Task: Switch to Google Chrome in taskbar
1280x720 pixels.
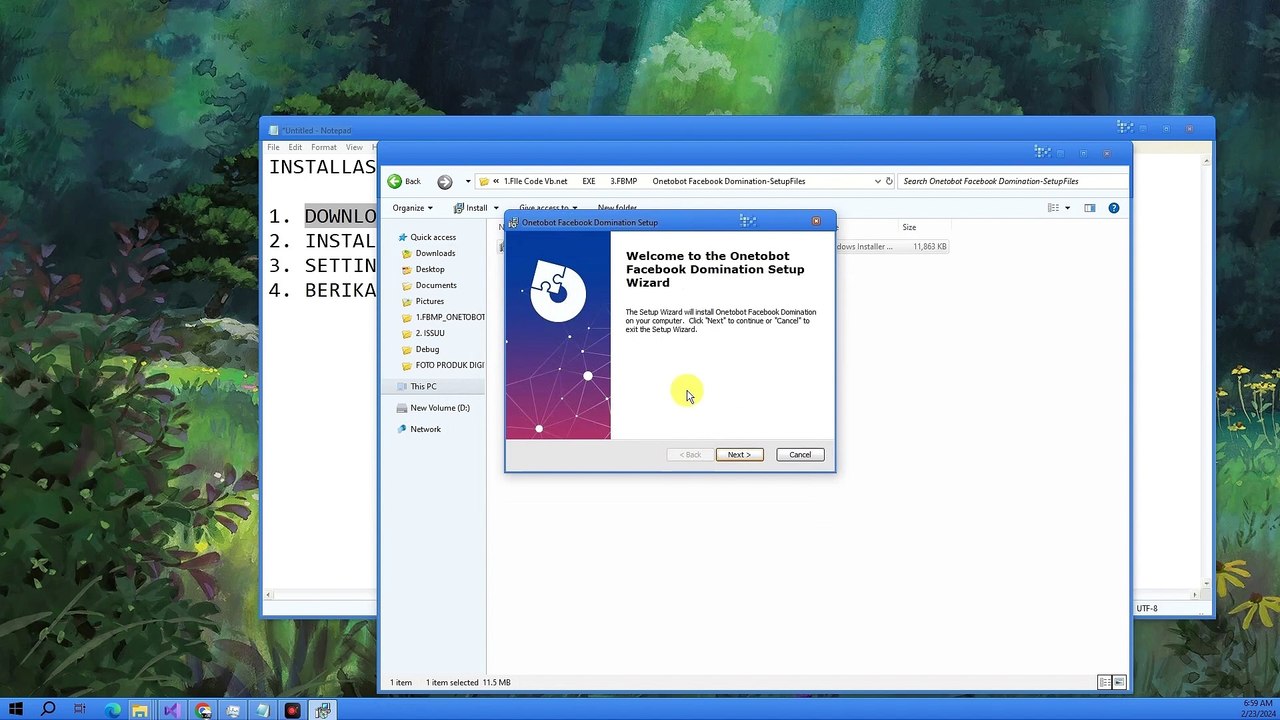Action: [203, 710]
